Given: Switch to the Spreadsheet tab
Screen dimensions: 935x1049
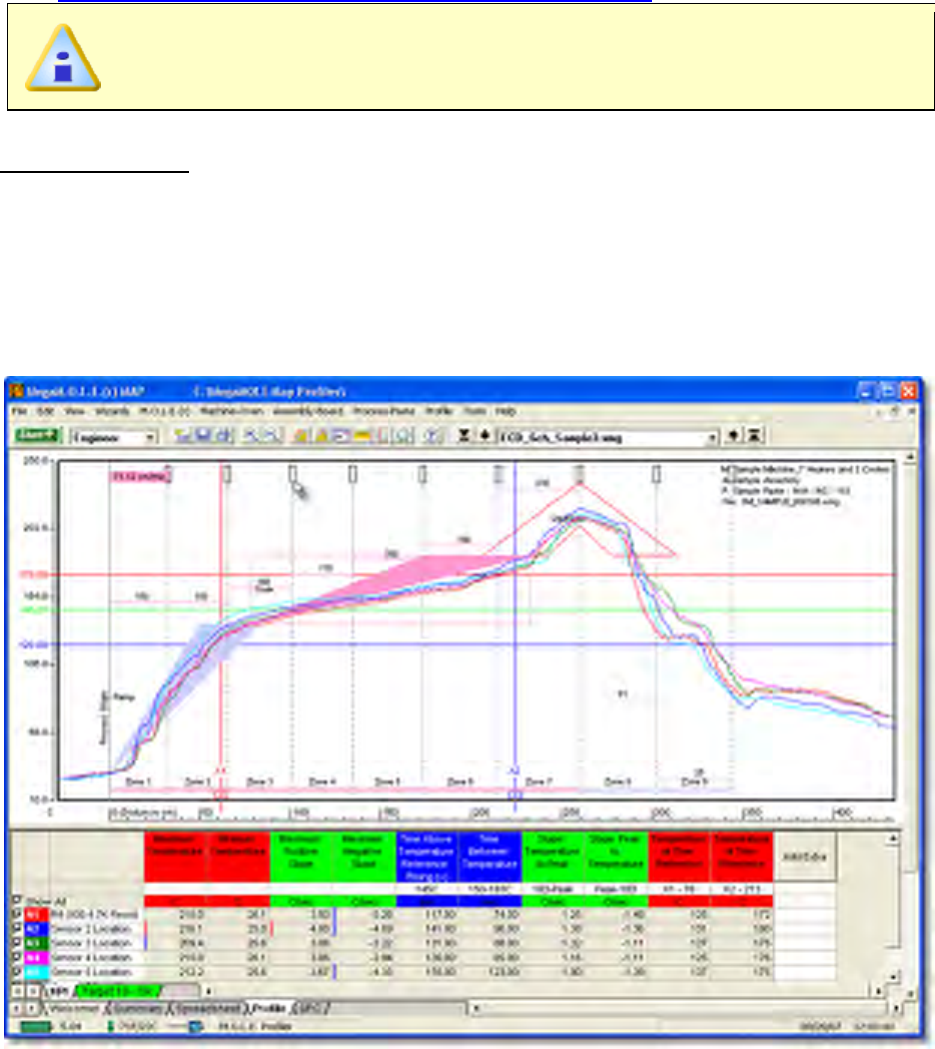Looking at the screenshot, I should pos(208,1008).
